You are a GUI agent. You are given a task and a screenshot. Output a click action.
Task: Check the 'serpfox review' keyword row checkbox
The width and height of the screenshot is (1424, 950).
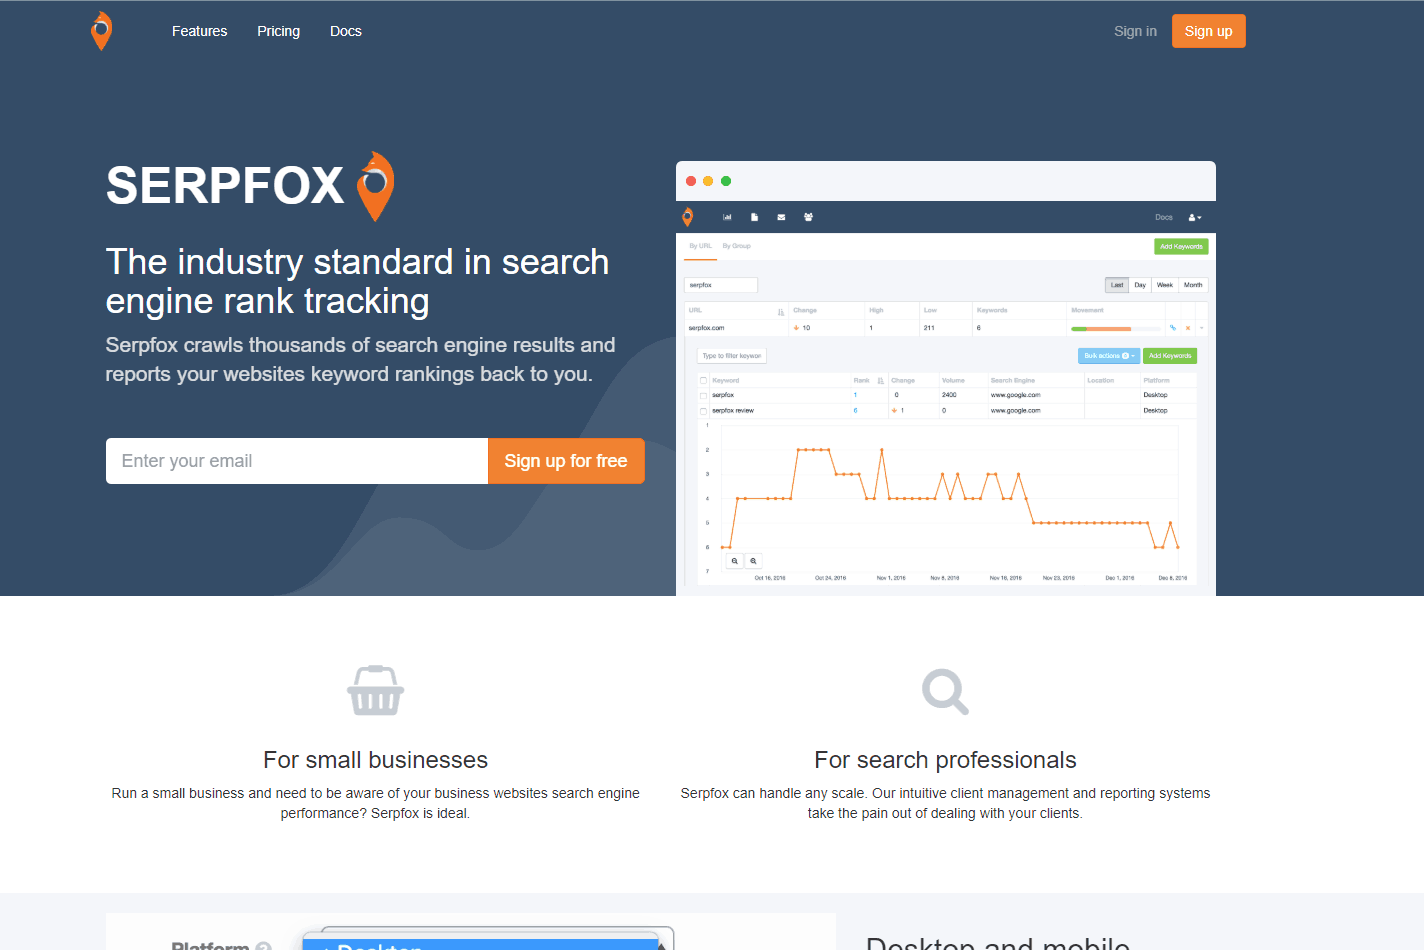[704, 411]
